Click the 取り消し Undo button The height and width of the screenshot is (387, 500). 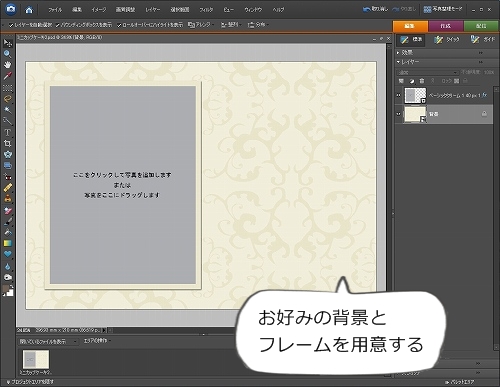tap(375, 9)
